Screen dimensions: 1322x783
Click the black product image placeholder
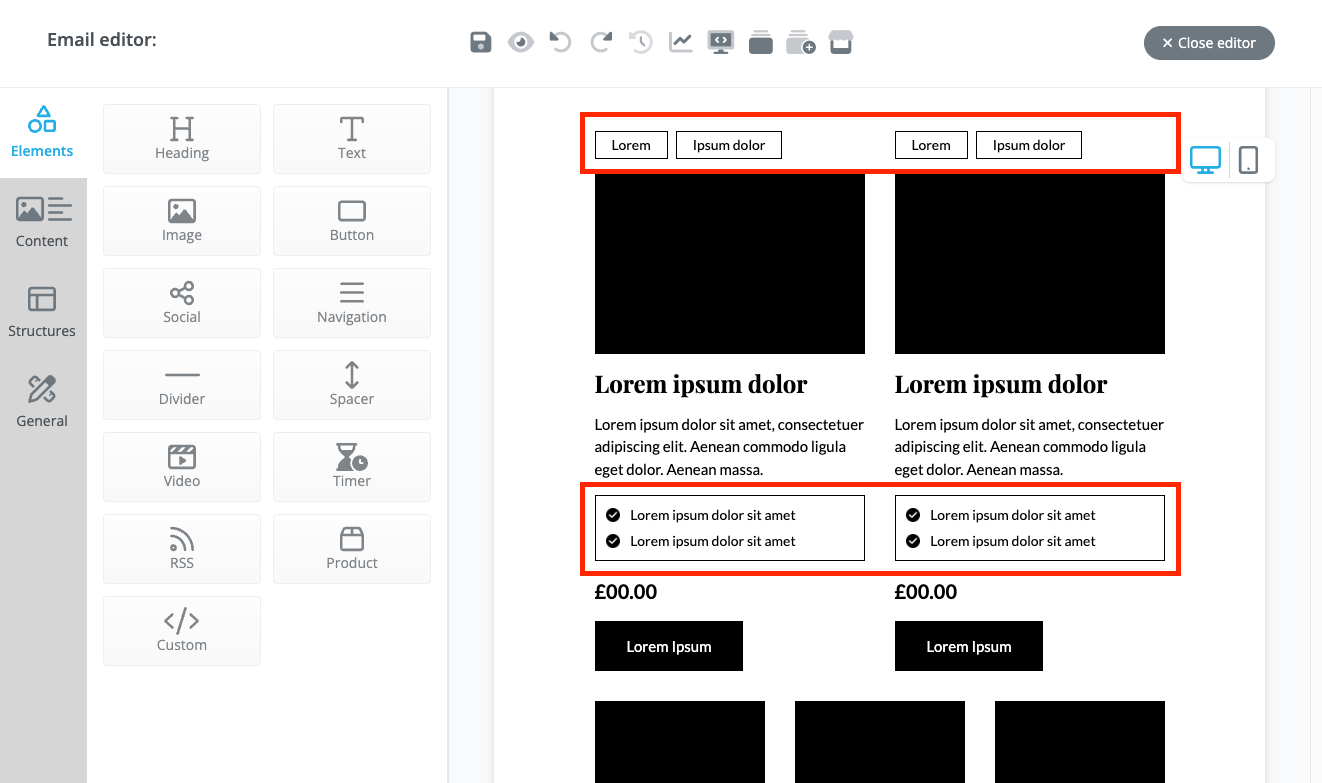pos(729,263)
